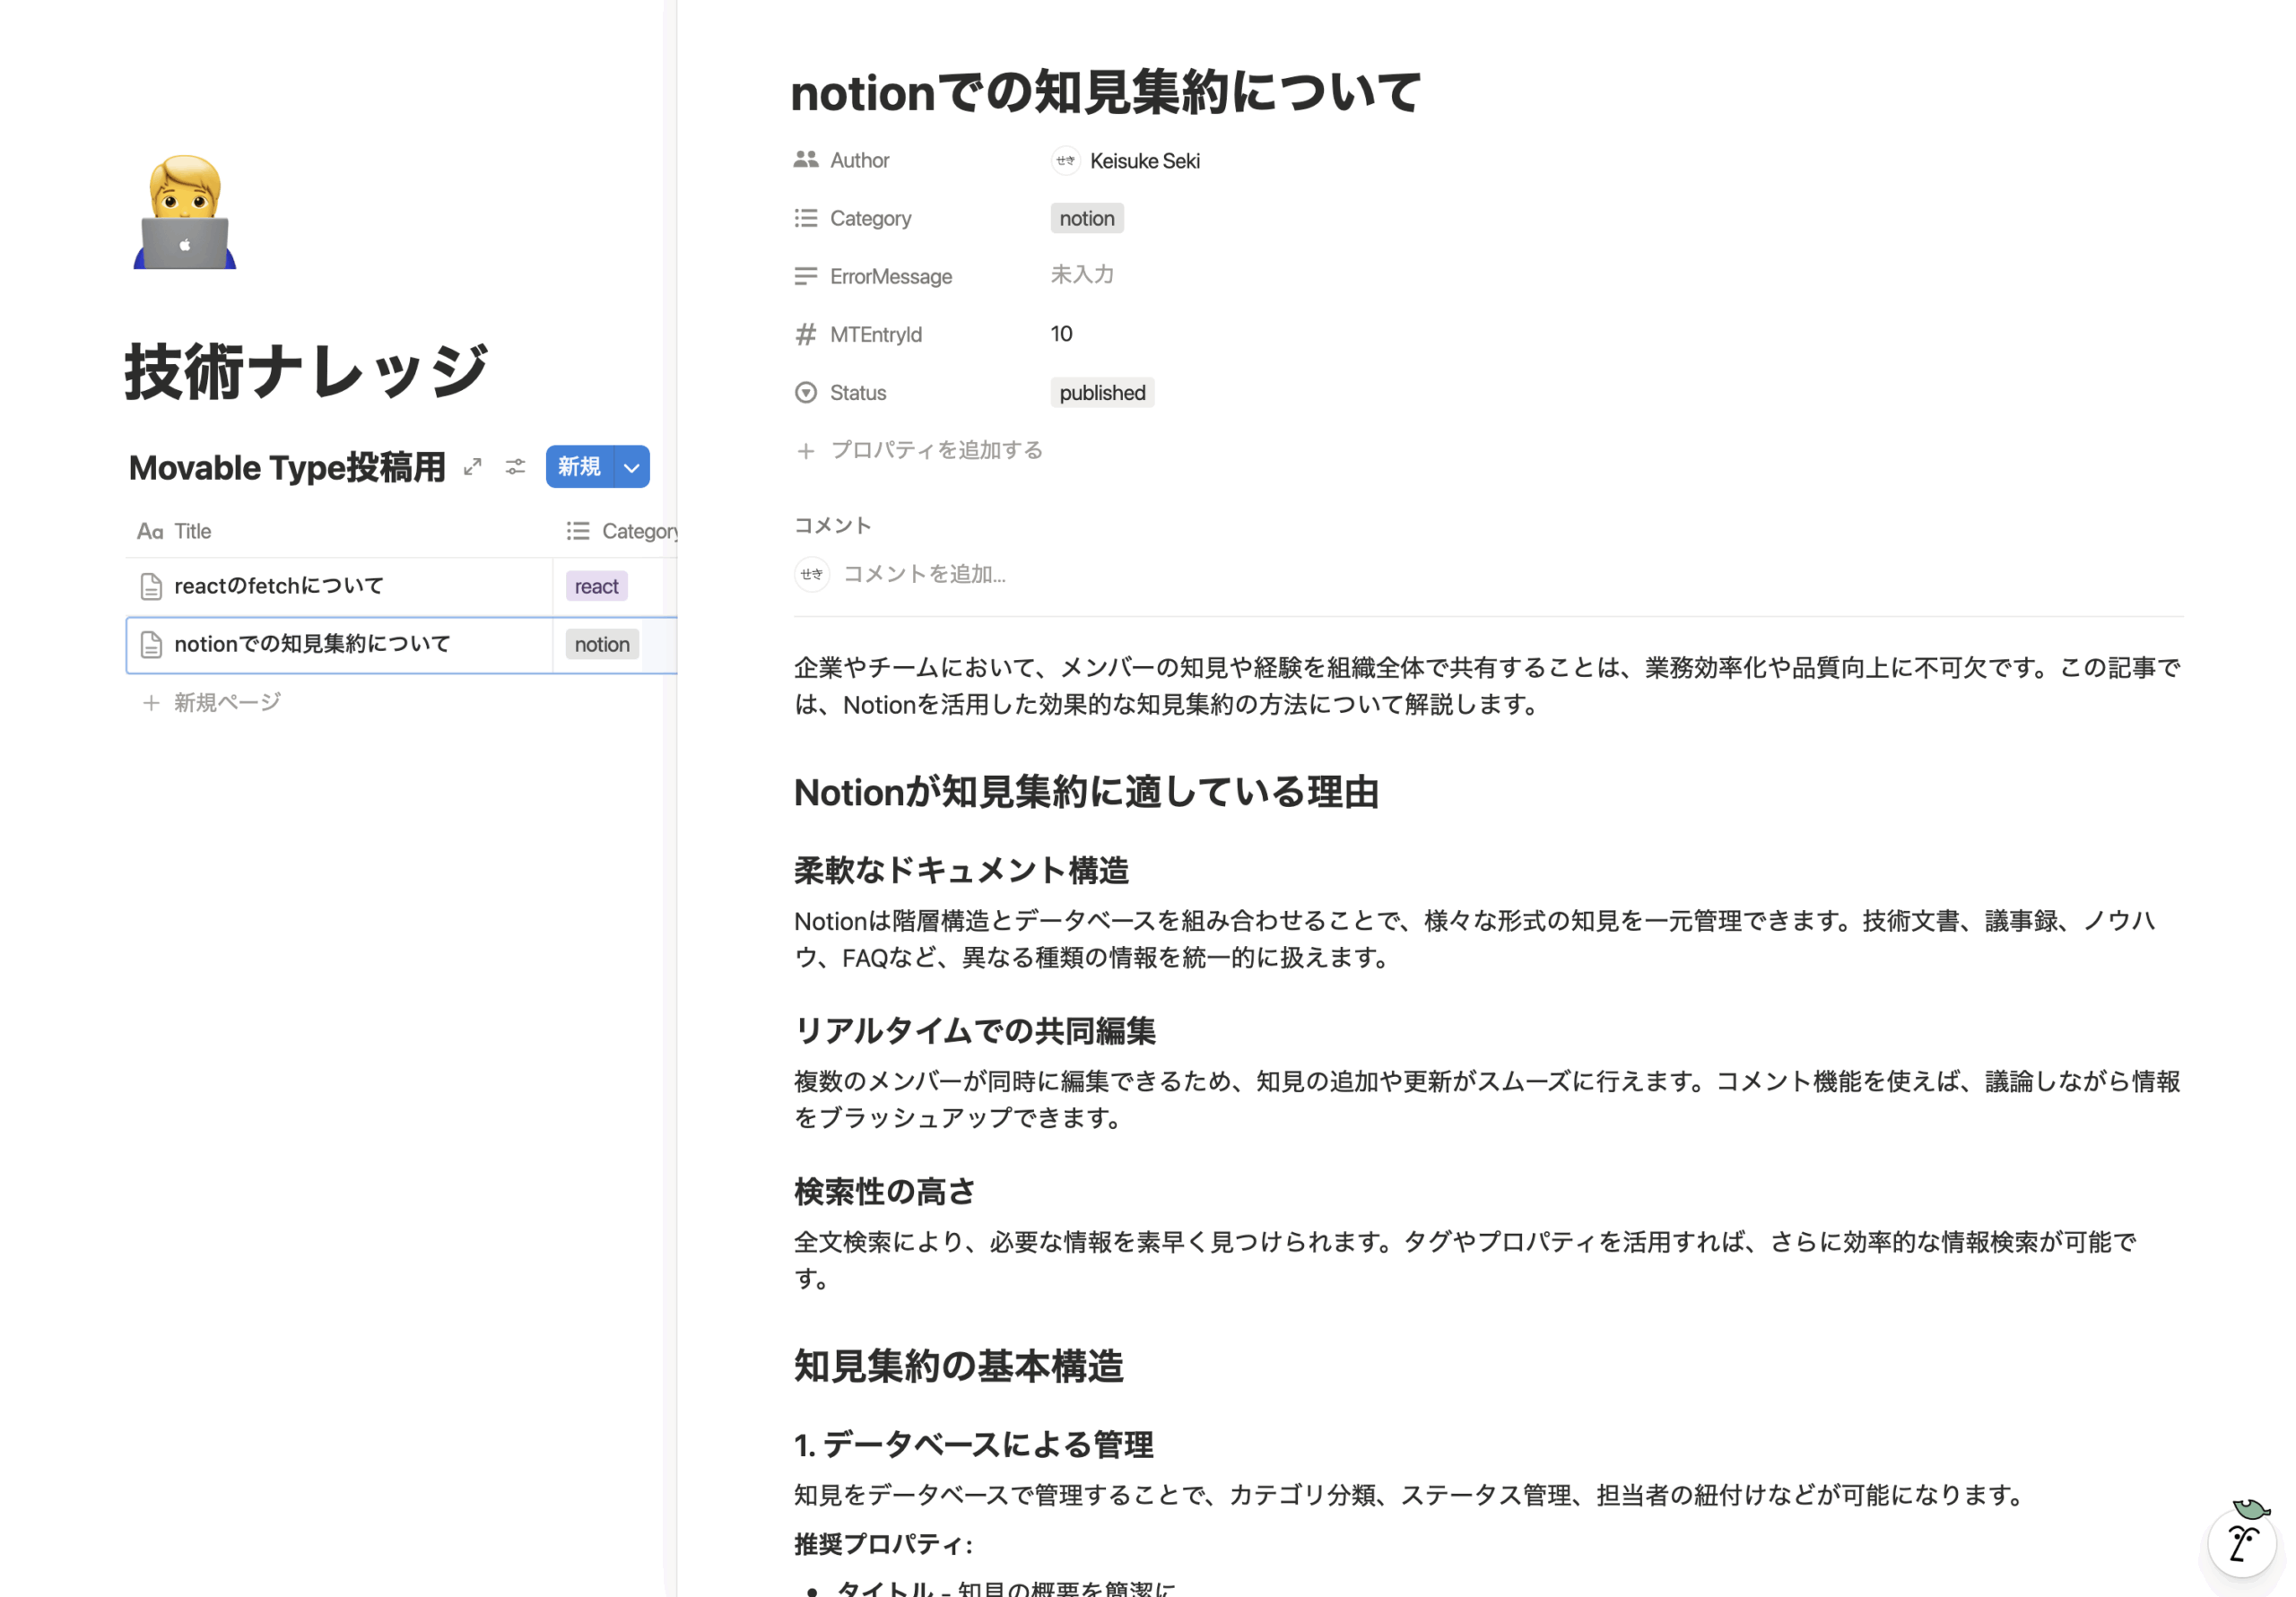
Task: Click the developer emoji page icon
Action: (x=185, y=212)
